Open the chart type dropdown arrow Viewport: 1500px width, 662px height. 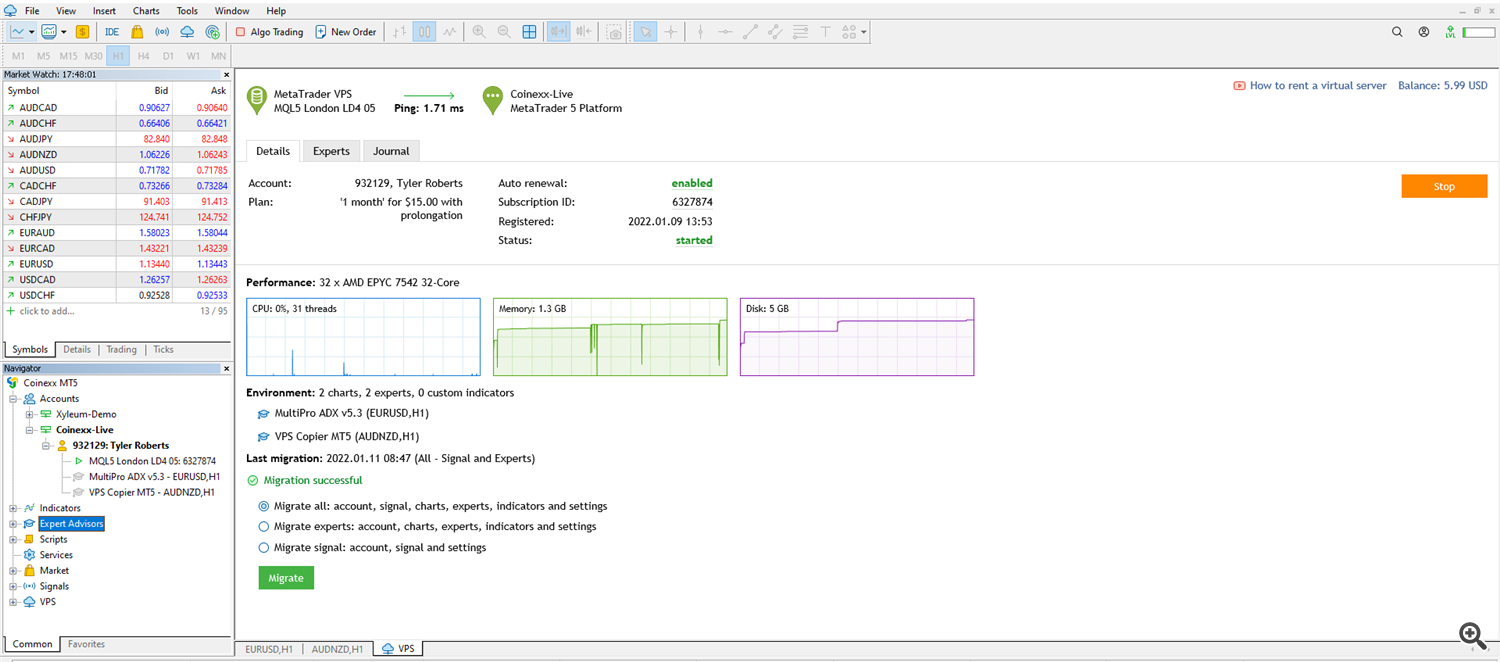pos(31,32)
